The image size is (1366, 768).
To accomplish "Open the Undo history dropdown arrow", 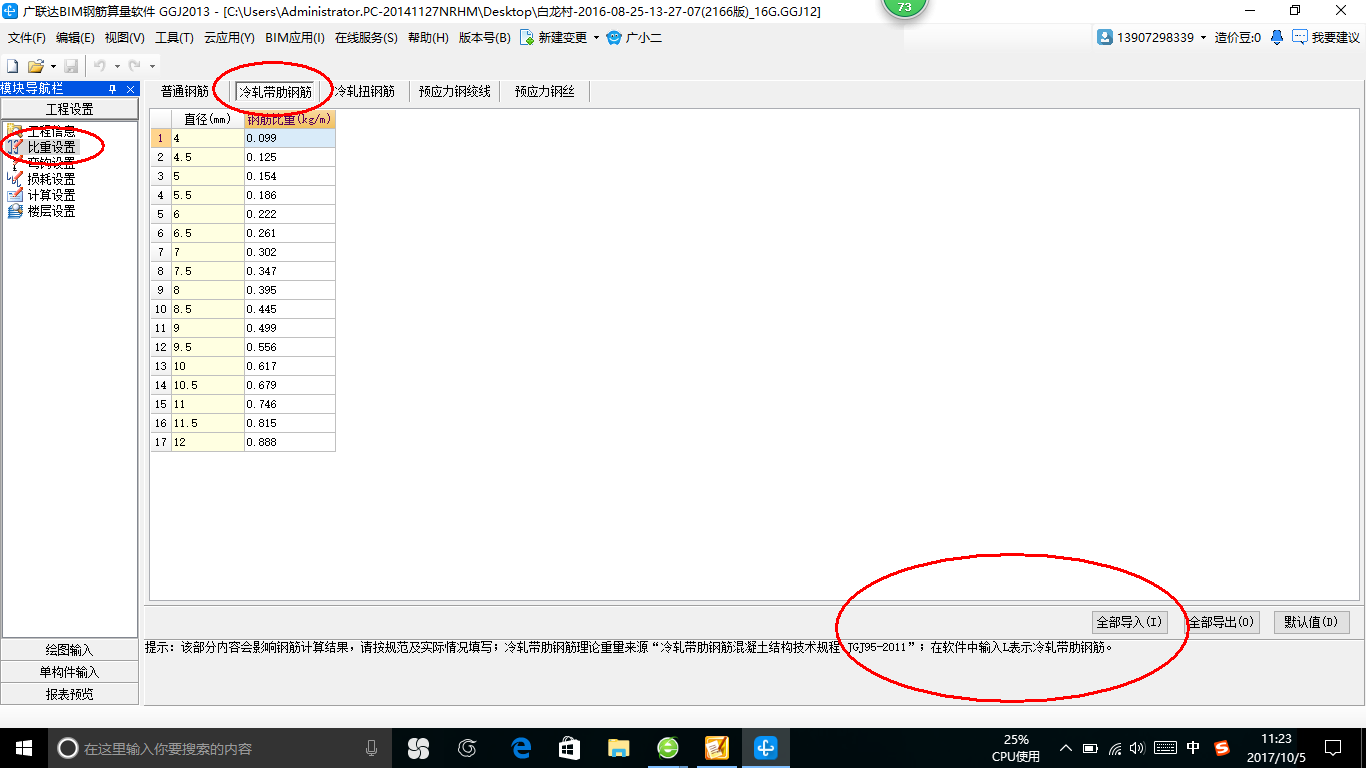I will tap(117, 66).
